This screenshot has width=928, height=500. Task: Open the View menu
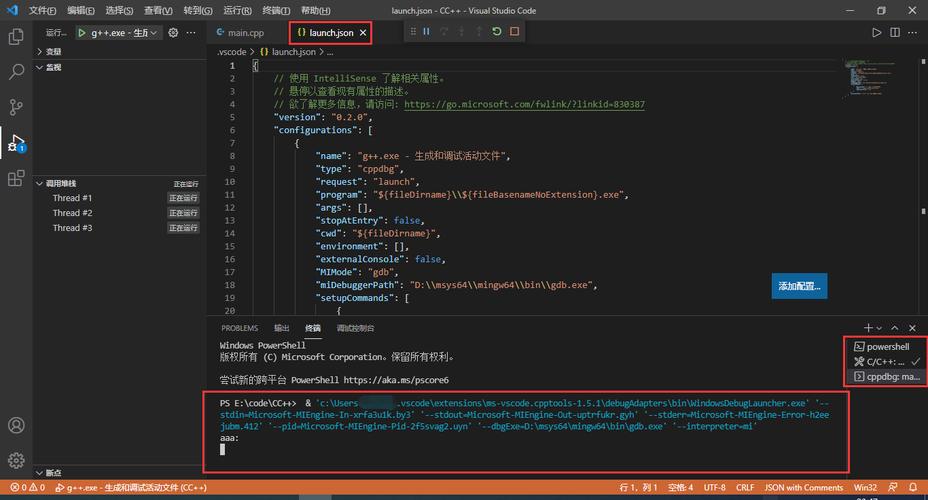click(x=158, y=10)
